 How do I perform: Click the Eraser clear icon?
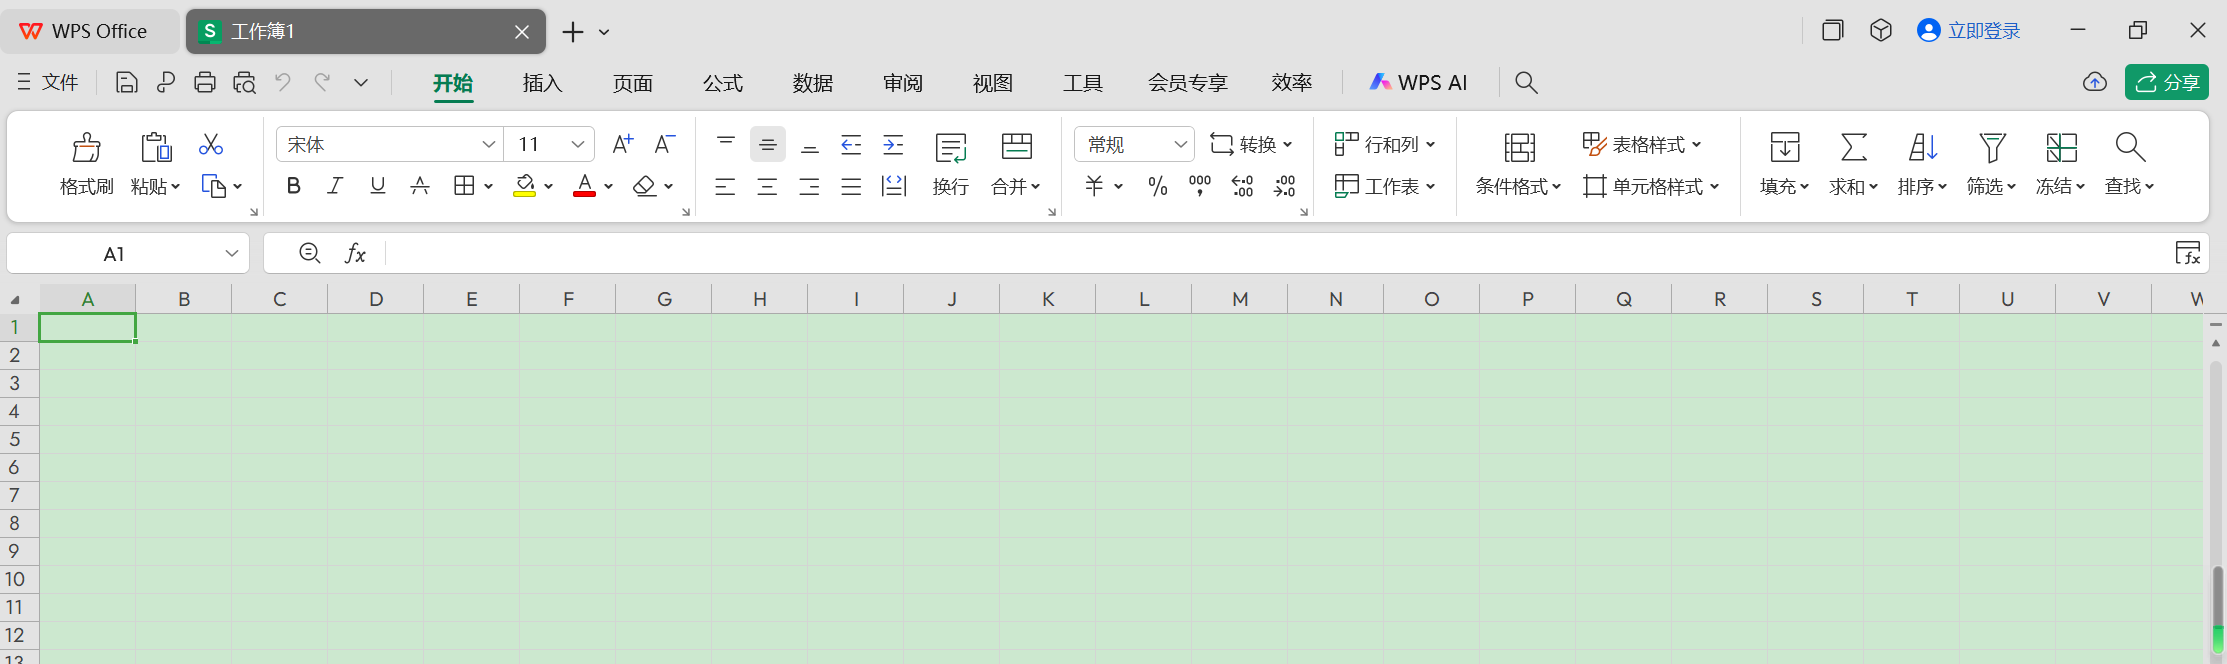point(645,186)
